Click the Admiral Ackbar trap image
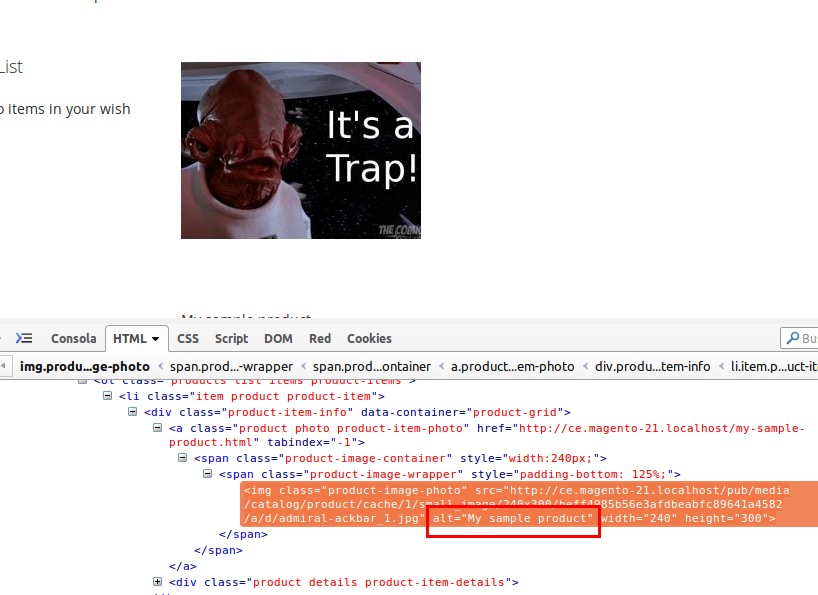Image resolution: width=818 pixels, height=595 pixels. click(300, 150)
